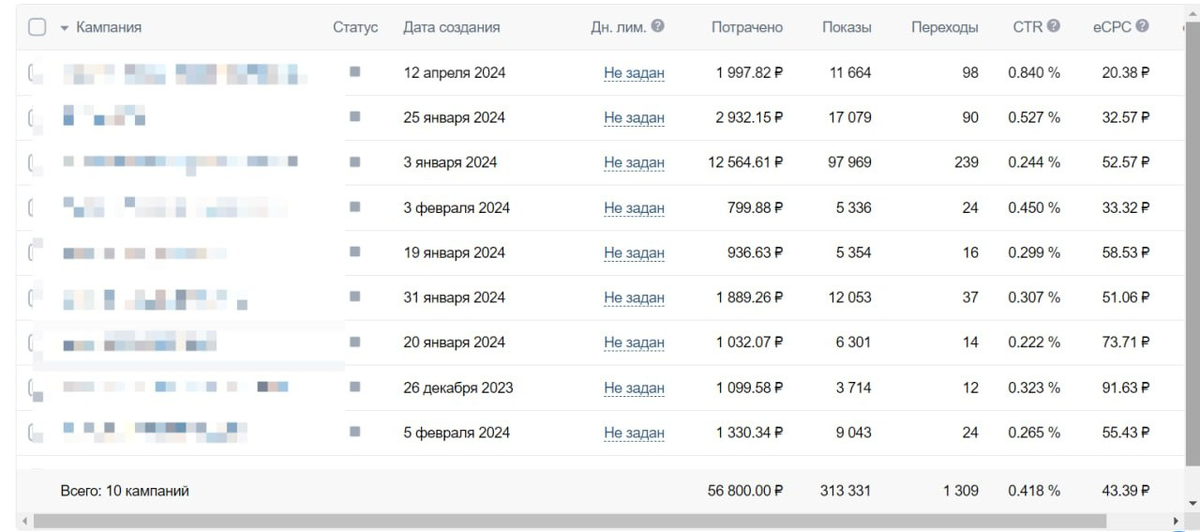
Task: Select eCPC value 73.71 ₽
Action: 1126,343
